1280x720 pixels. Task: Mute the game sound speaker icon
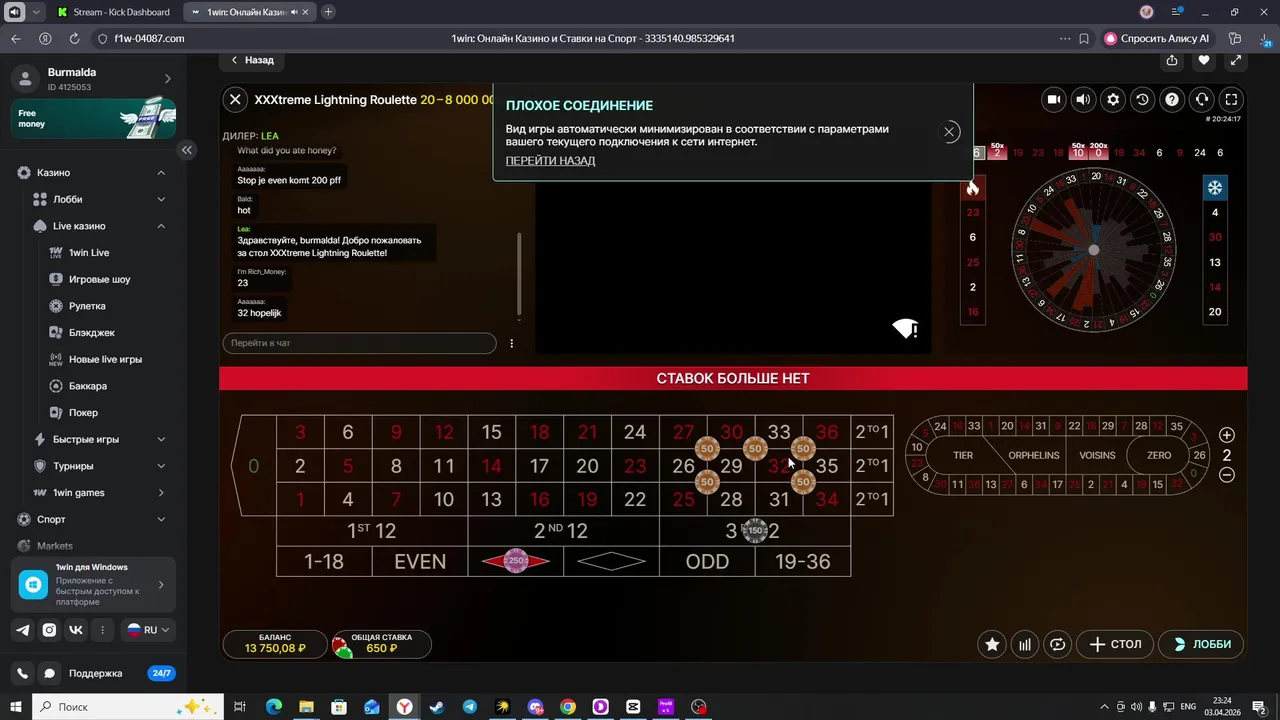coord(1083,99)
